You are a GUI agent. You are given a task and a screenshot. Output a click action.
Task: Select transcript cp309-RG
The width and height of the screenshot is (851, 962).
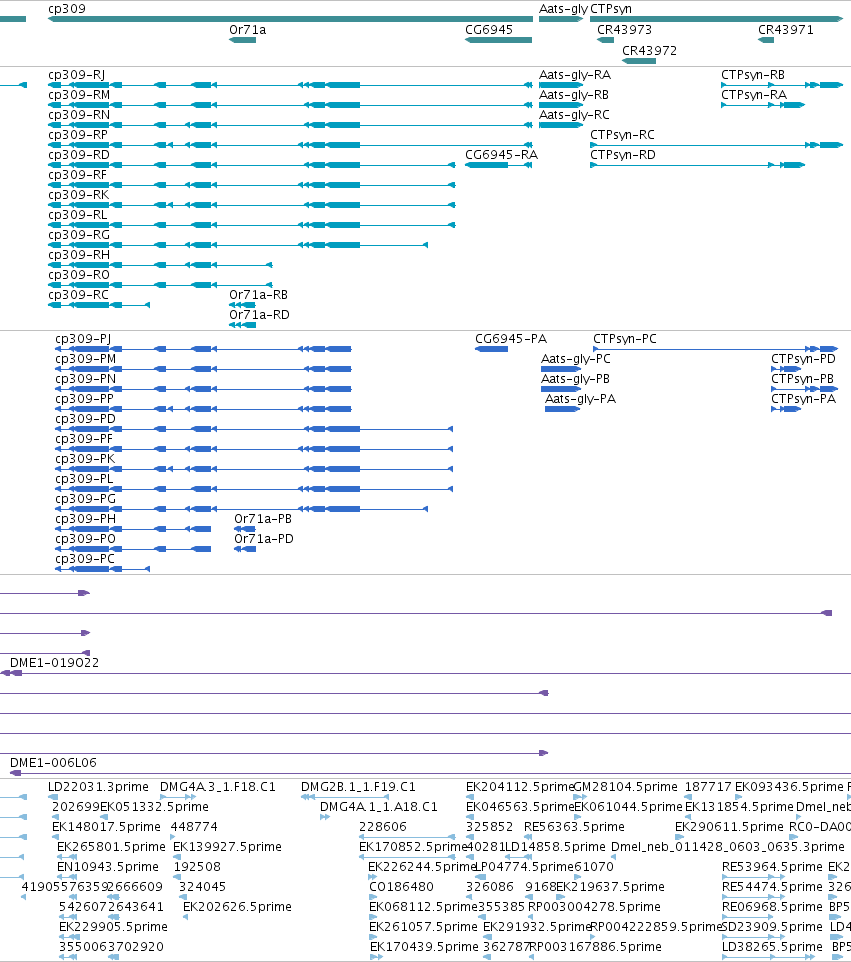click(x=79, y=235)
